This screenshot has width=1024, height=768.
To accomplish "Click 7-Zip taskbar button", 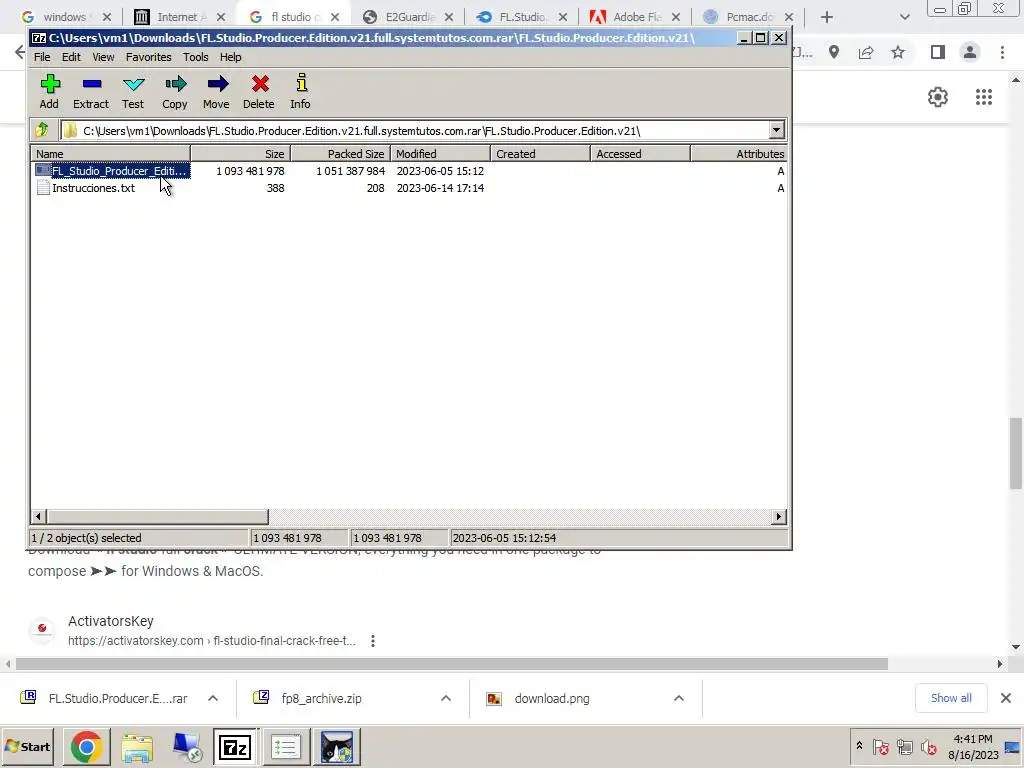I will [x=234, y=747].
